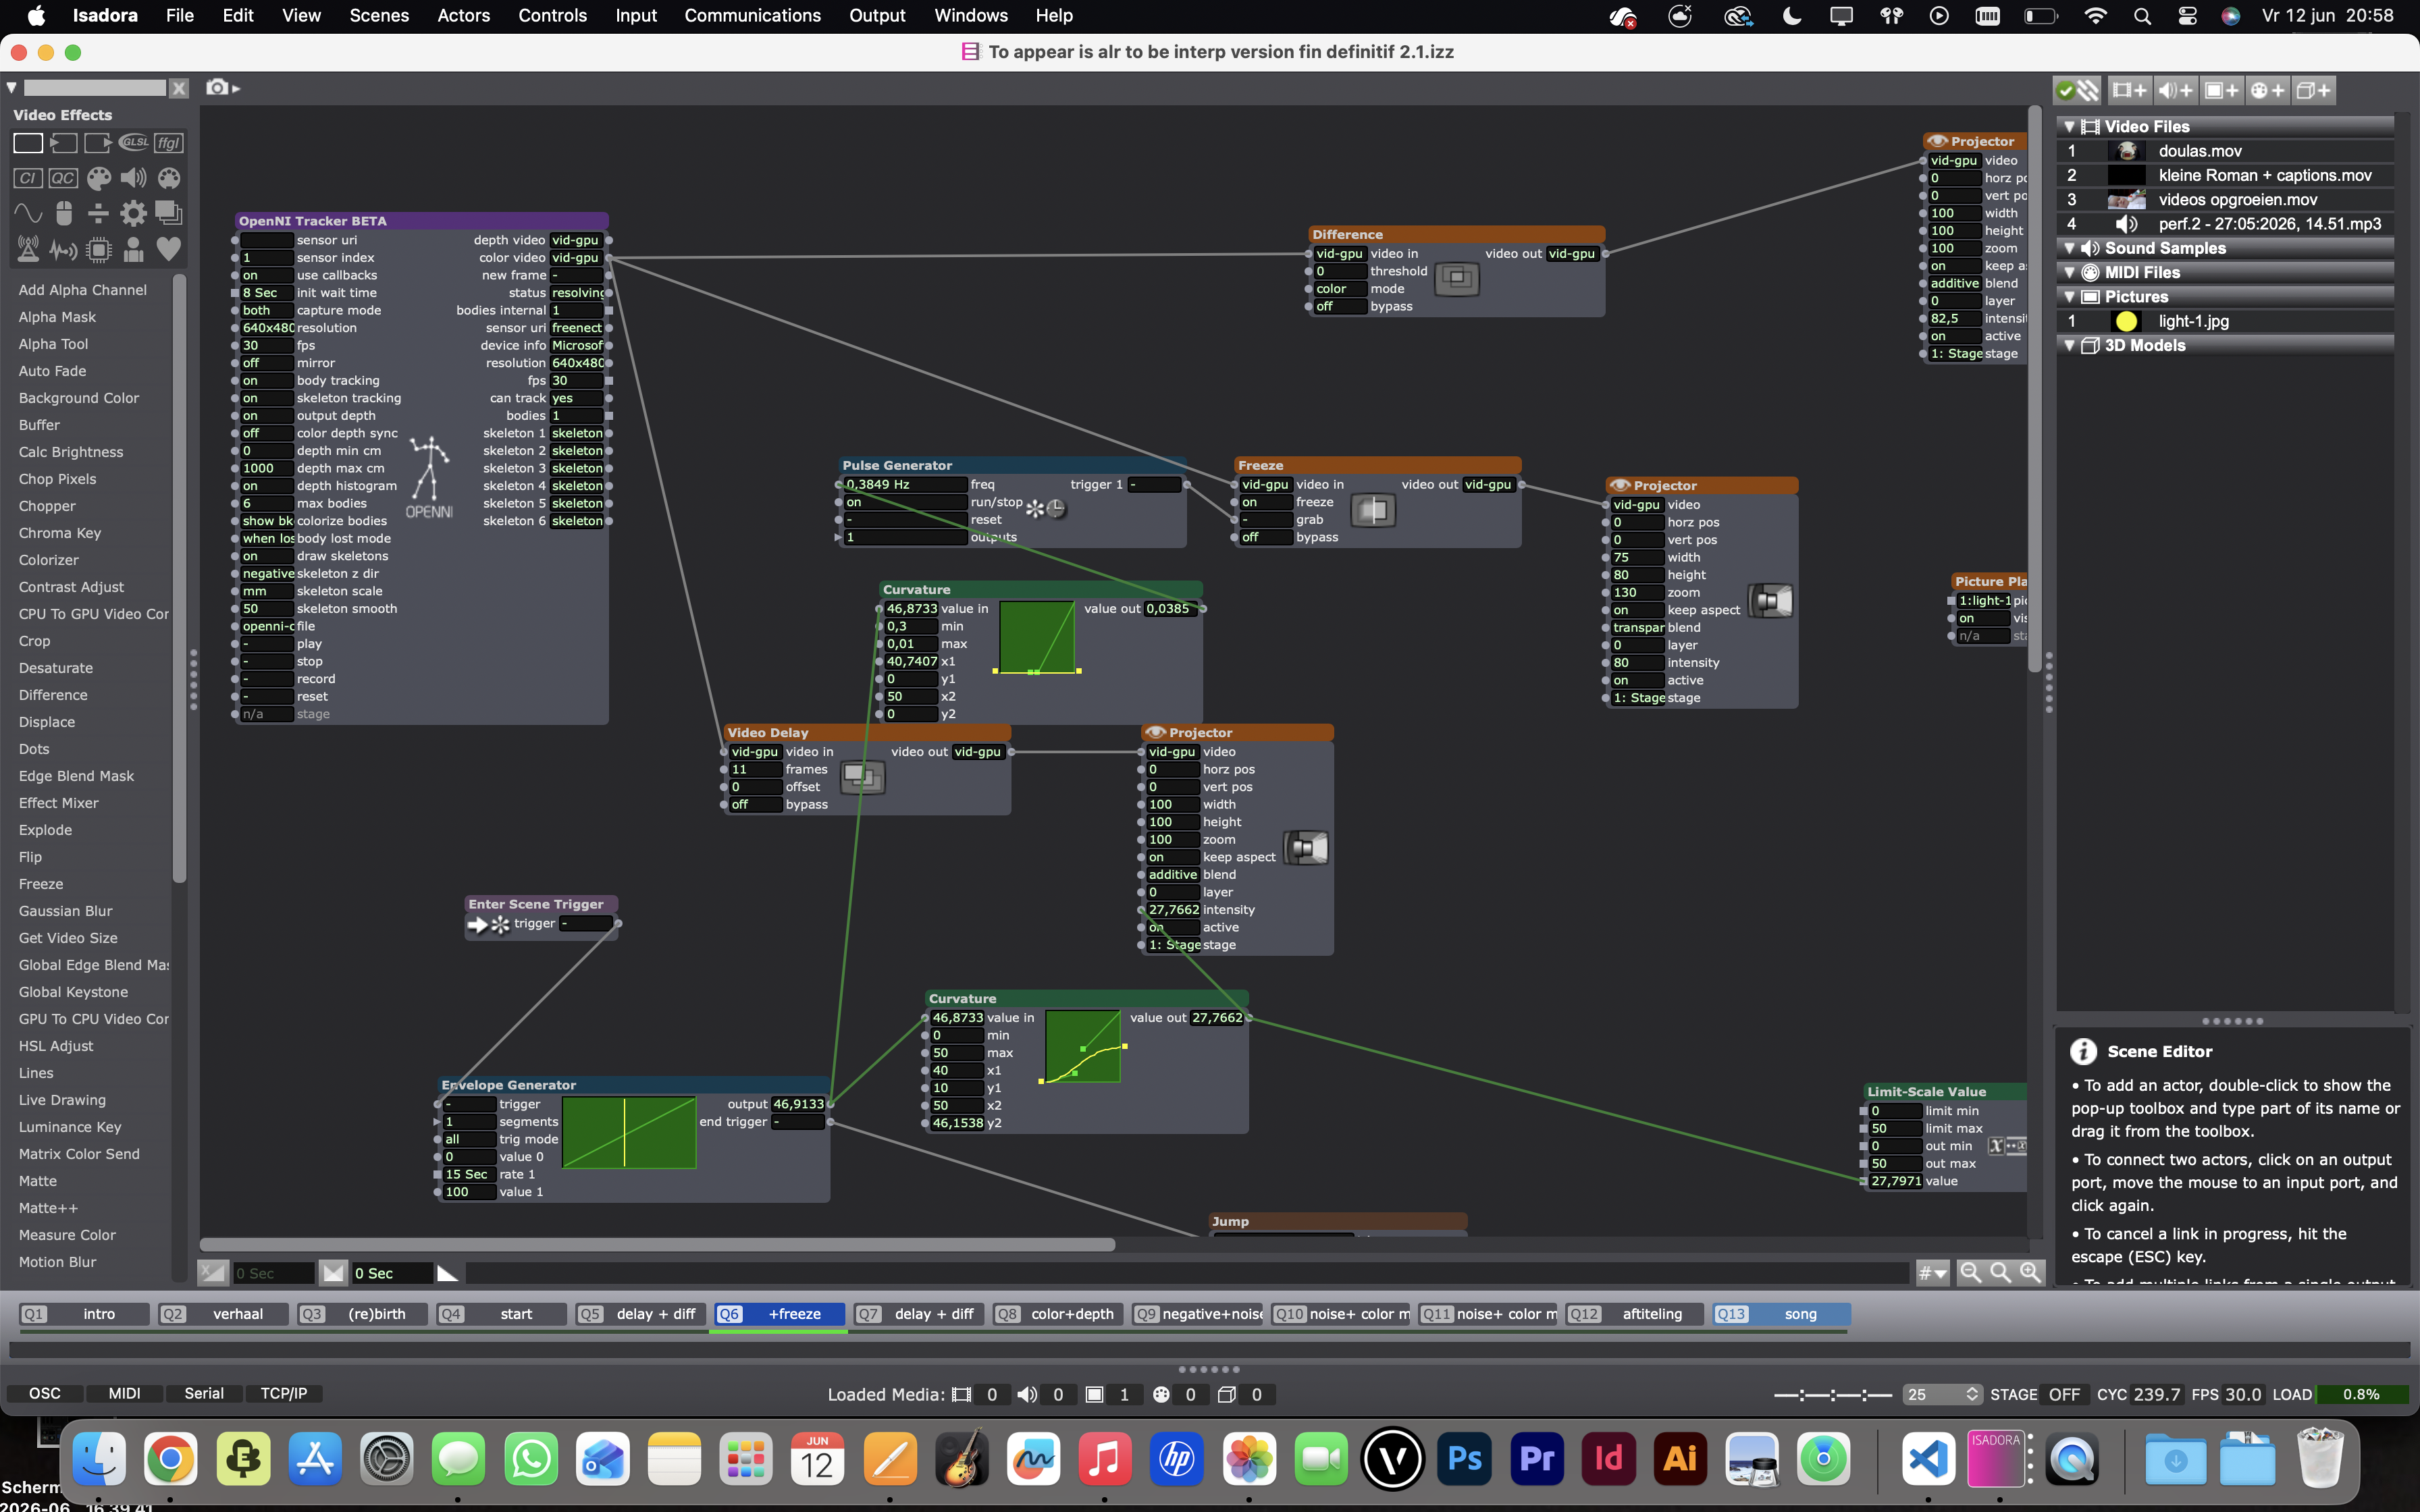Click the toolbox search input field
Screen dimensions: 2420x1512
[x=95, y=88]
